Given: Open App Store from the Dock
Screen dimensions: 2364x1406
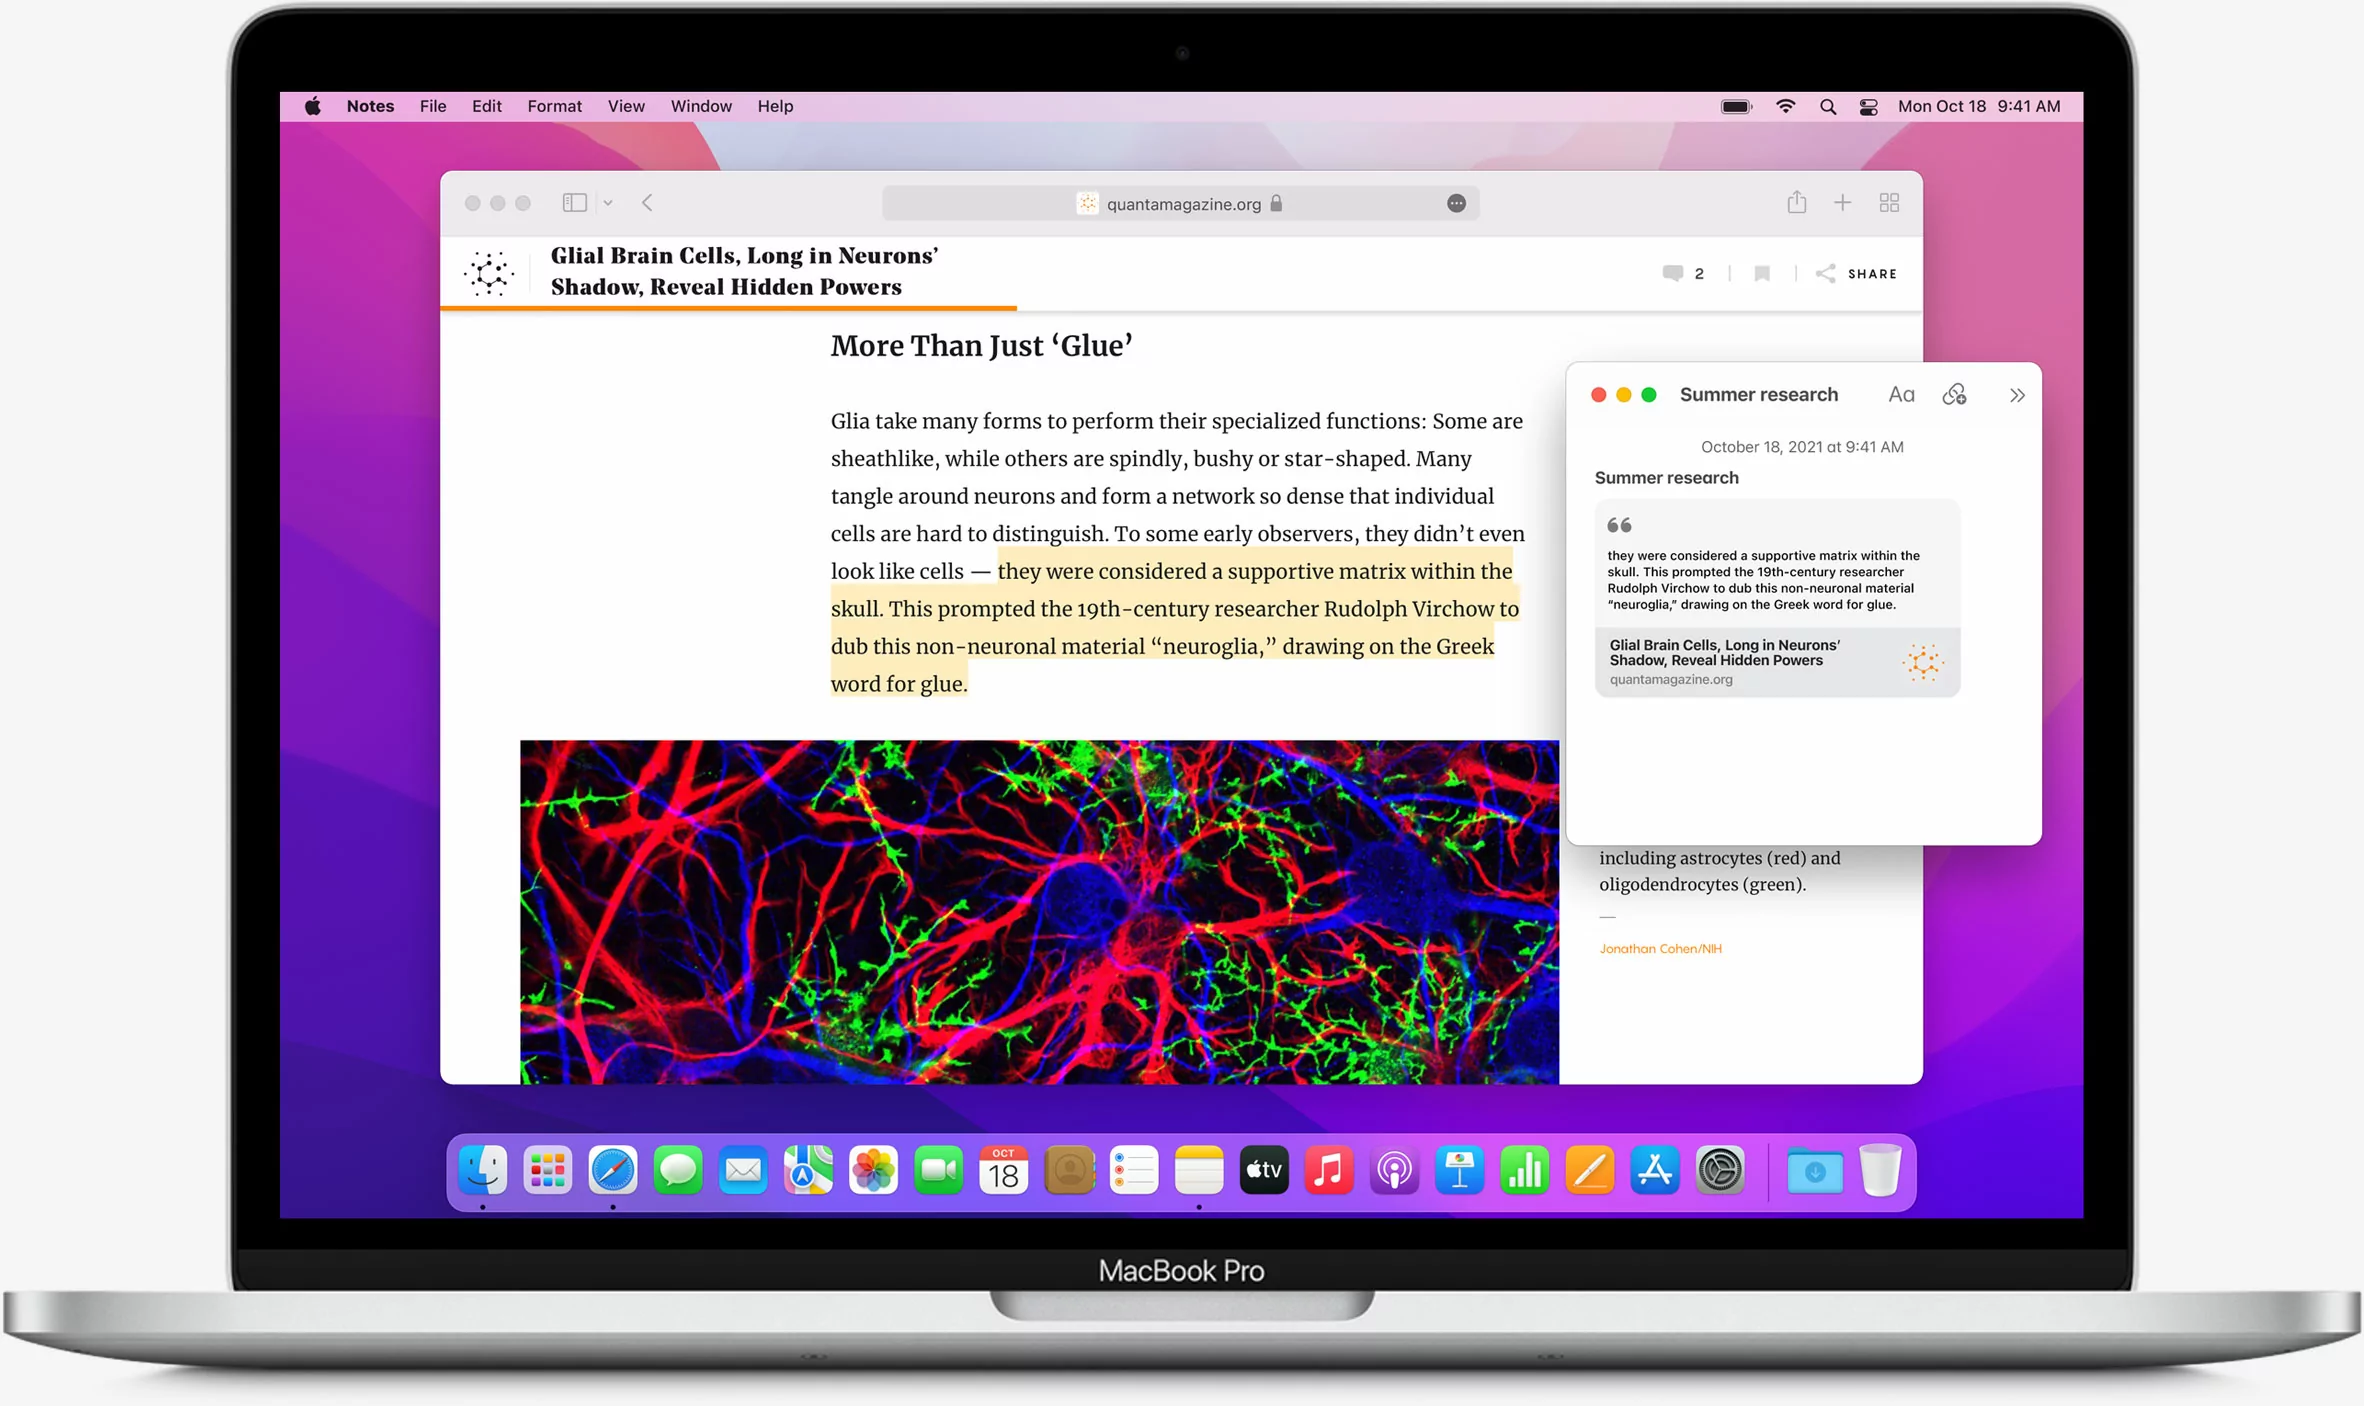Looking at the screenshot, I should pyautogui.click(x=1655, y=1170).
